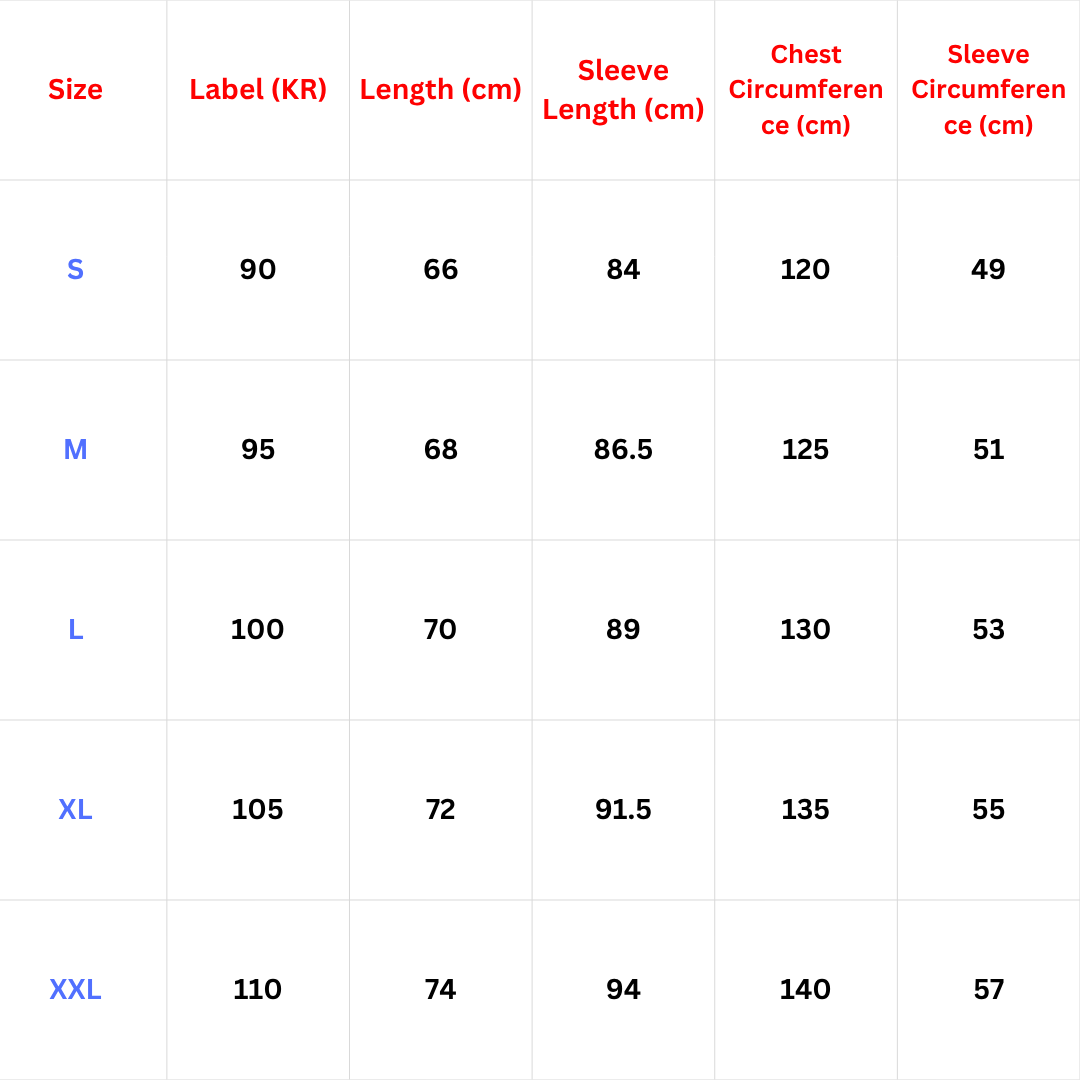Click the 140 chest circumference value

(x=806, y=990)
